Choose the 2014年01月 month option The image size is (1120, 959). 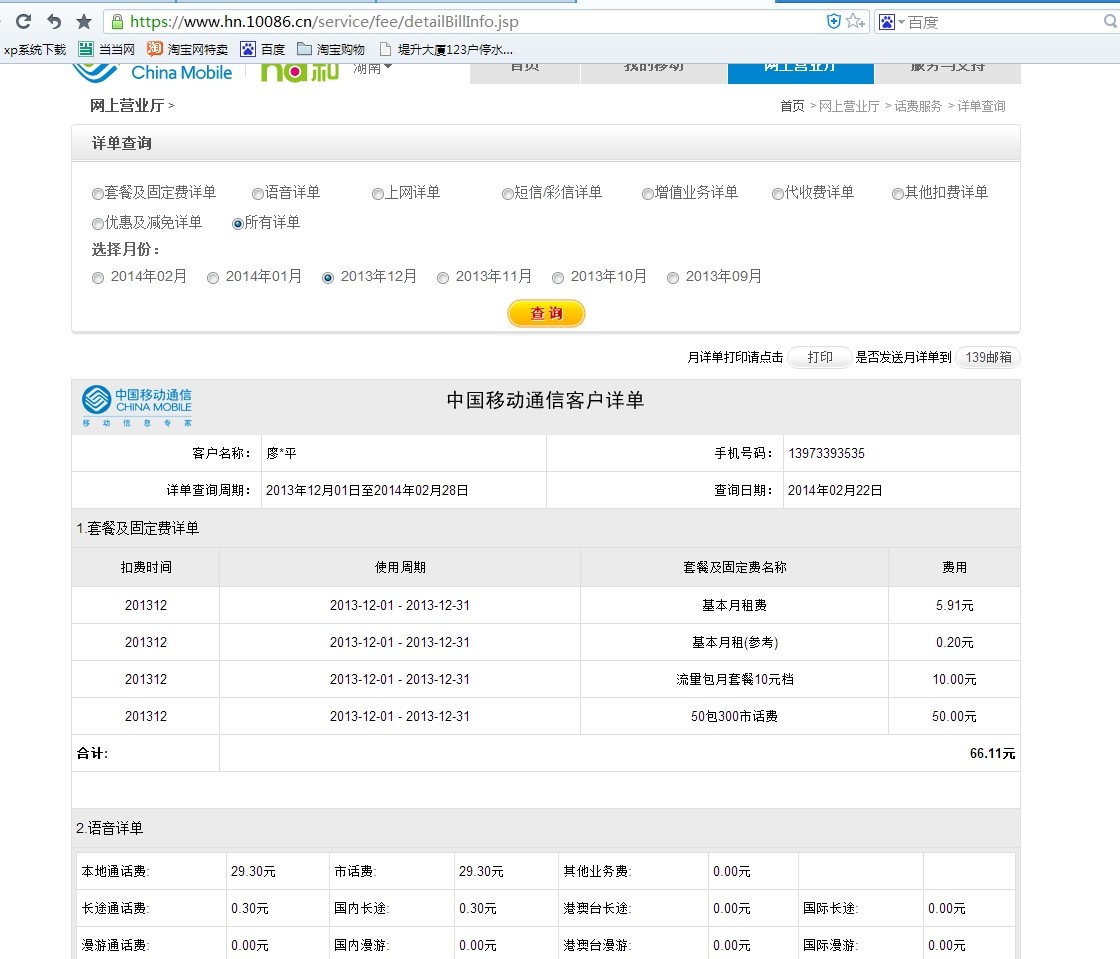[213, 278]
